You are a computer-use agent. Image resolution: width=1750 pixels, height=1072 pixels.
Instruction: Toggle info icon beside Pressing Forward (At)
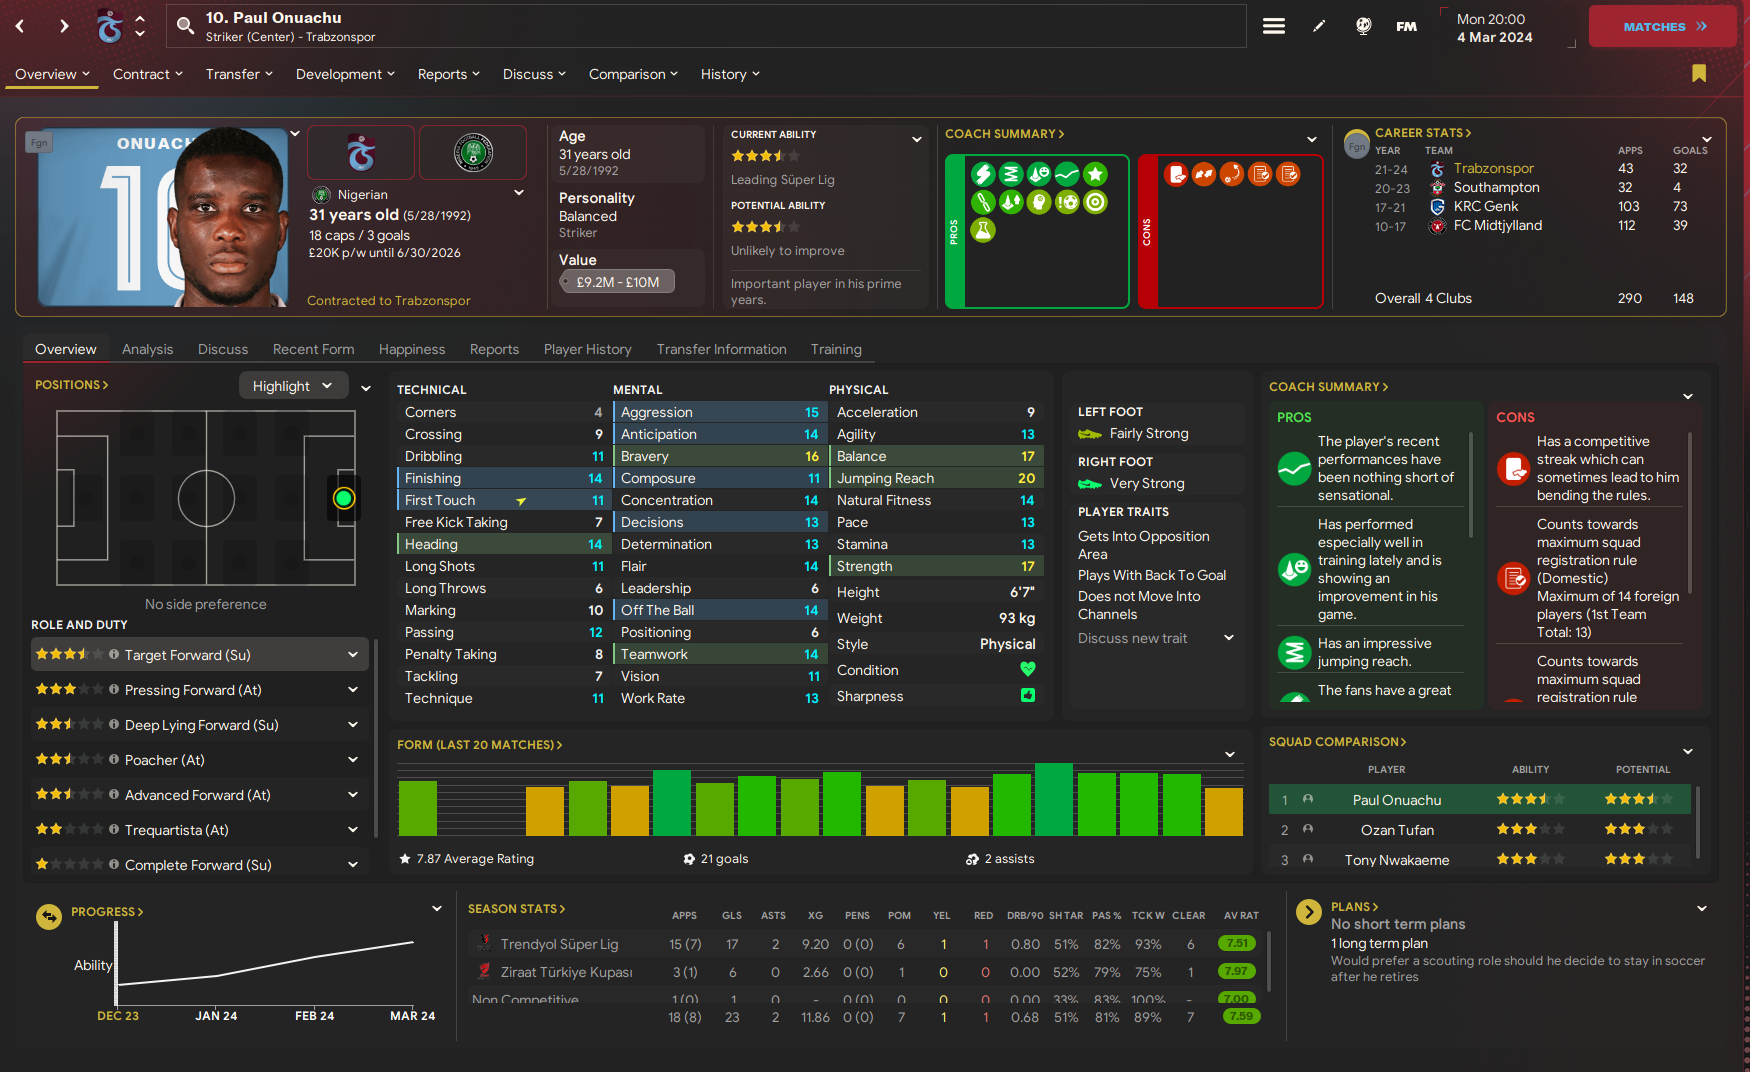tap(114, 690)
